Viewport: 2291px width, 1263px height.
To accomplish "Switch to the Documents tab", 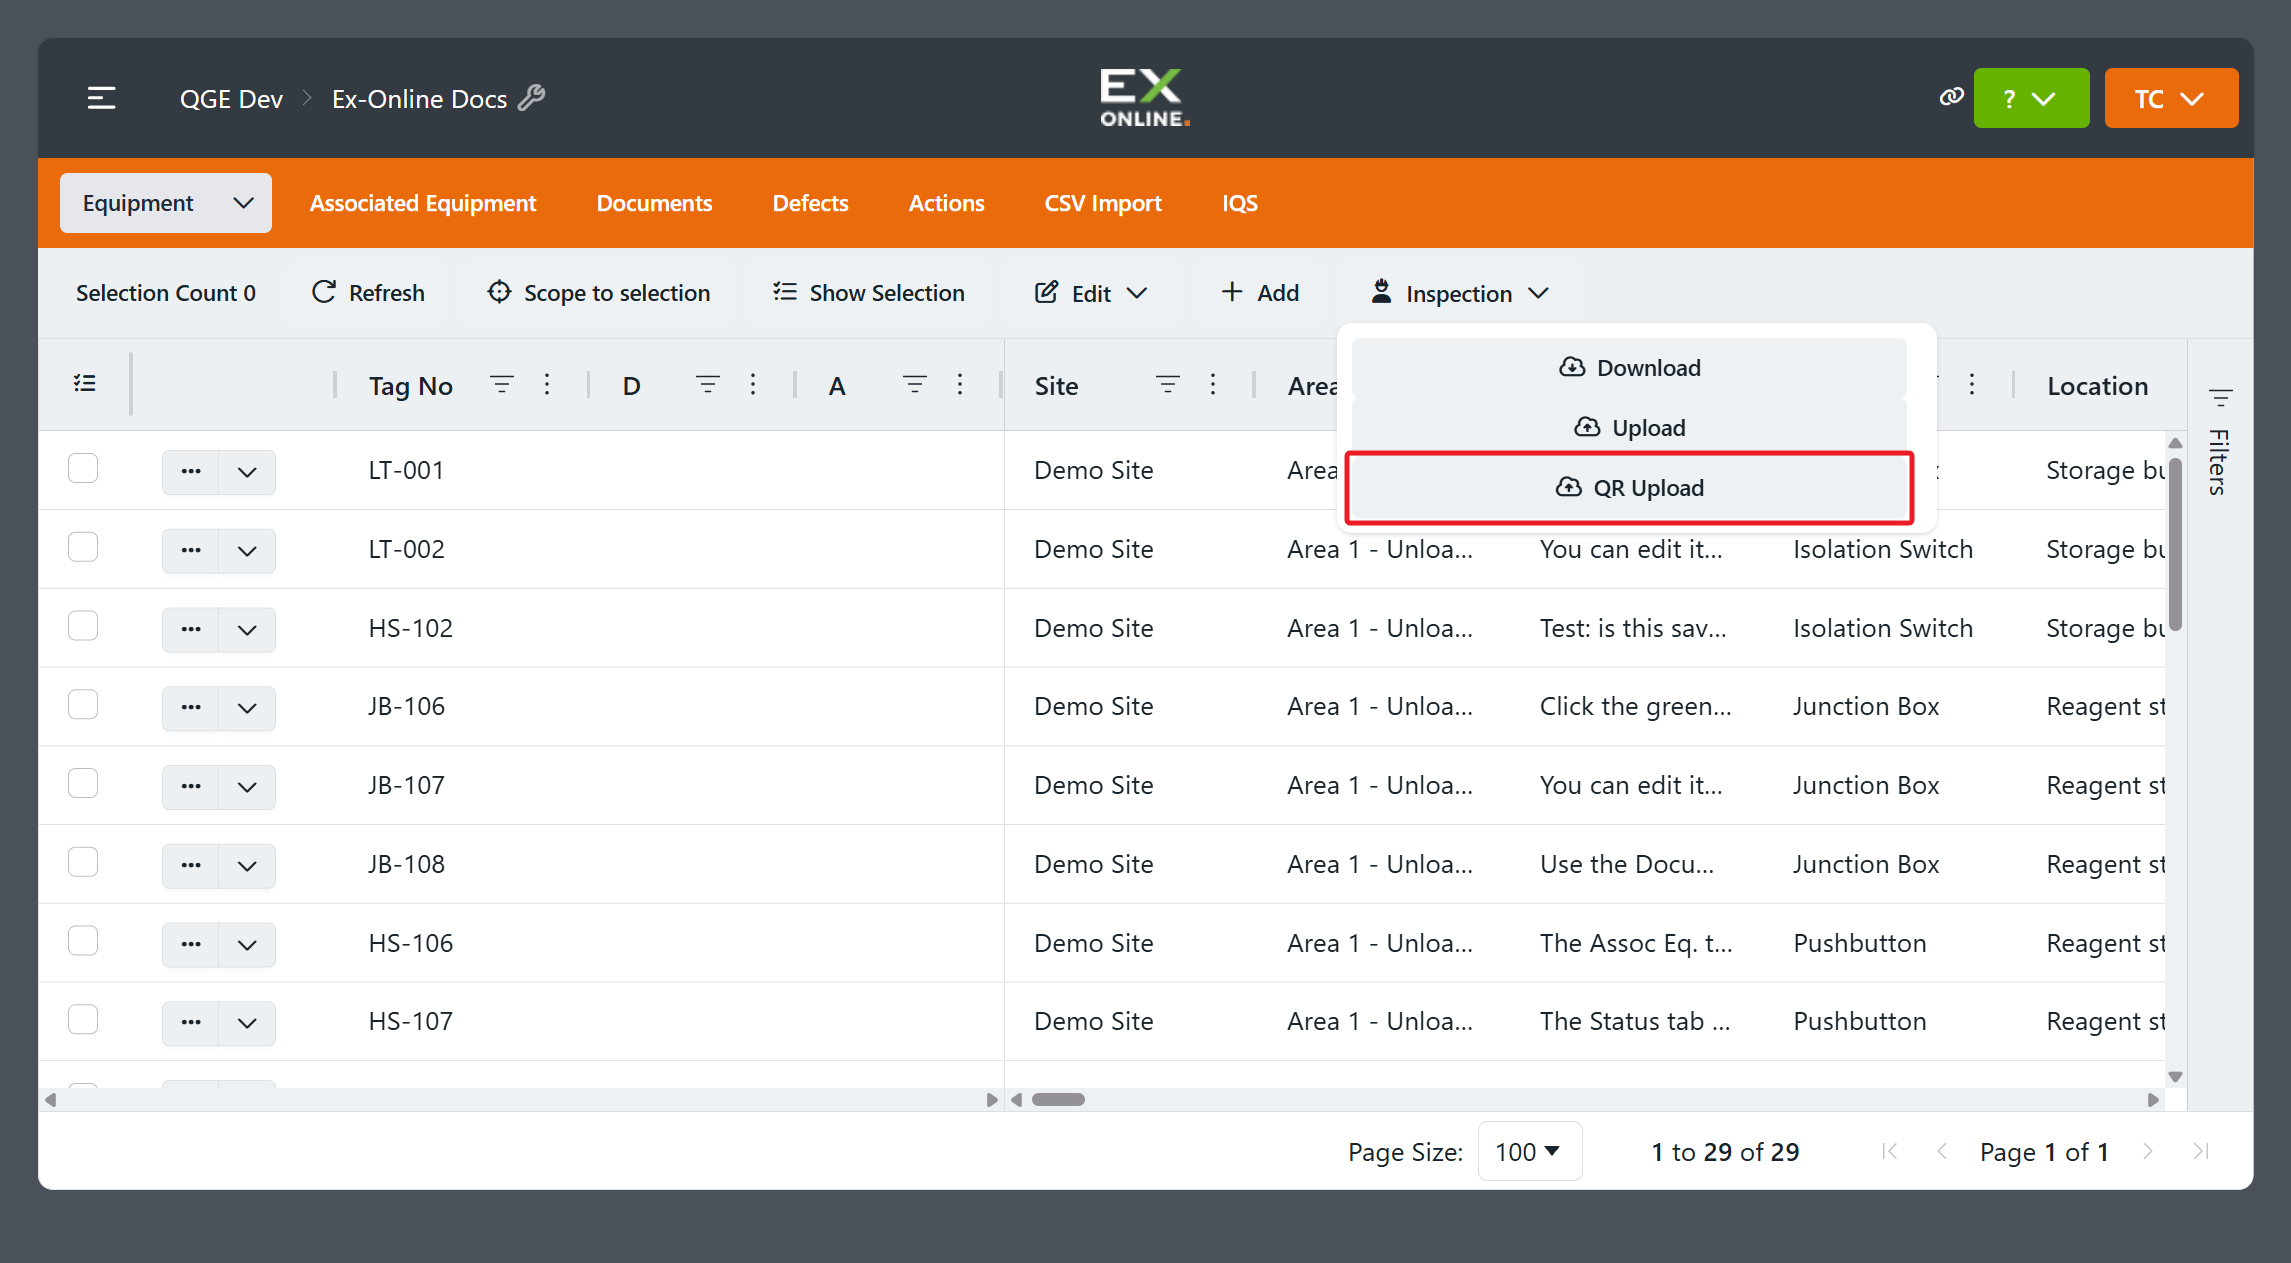I will tap(654, 203).
